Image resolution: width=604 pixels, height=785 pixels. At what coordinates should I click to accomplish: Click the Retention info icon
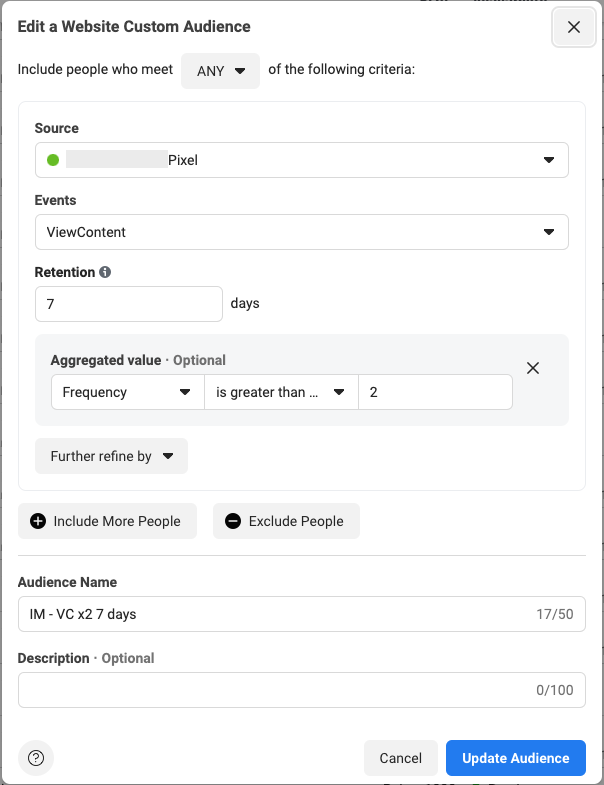105,272
